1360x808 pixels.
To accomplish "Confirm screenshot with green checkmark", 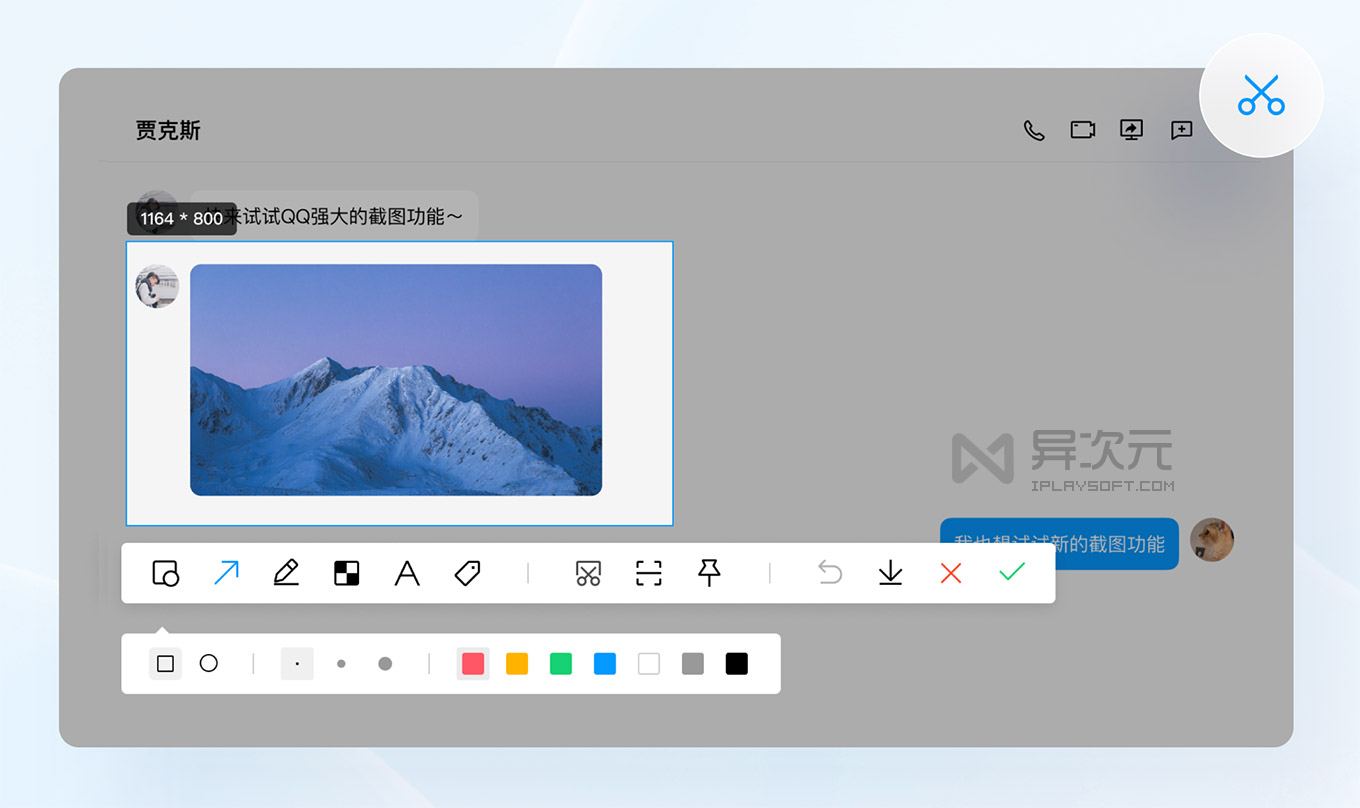I will pos(1012,572).
